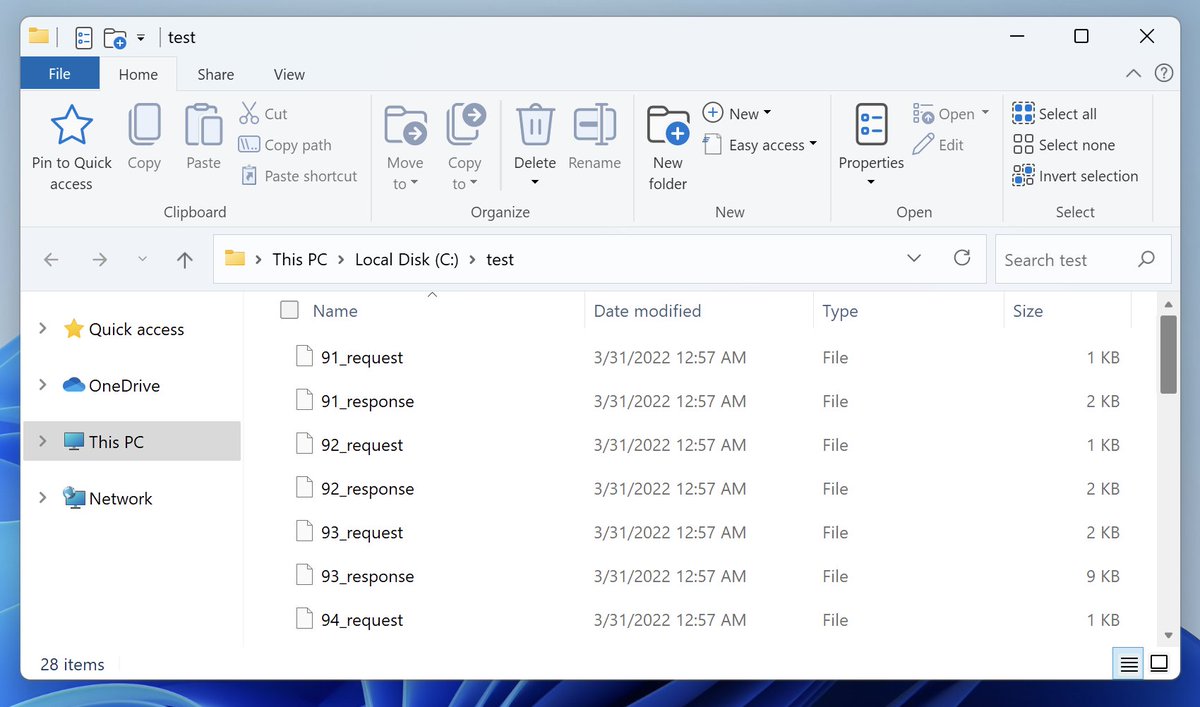Create a New folder from the ribbon
Screen dimensions: 1200x707
click(667, 147)
